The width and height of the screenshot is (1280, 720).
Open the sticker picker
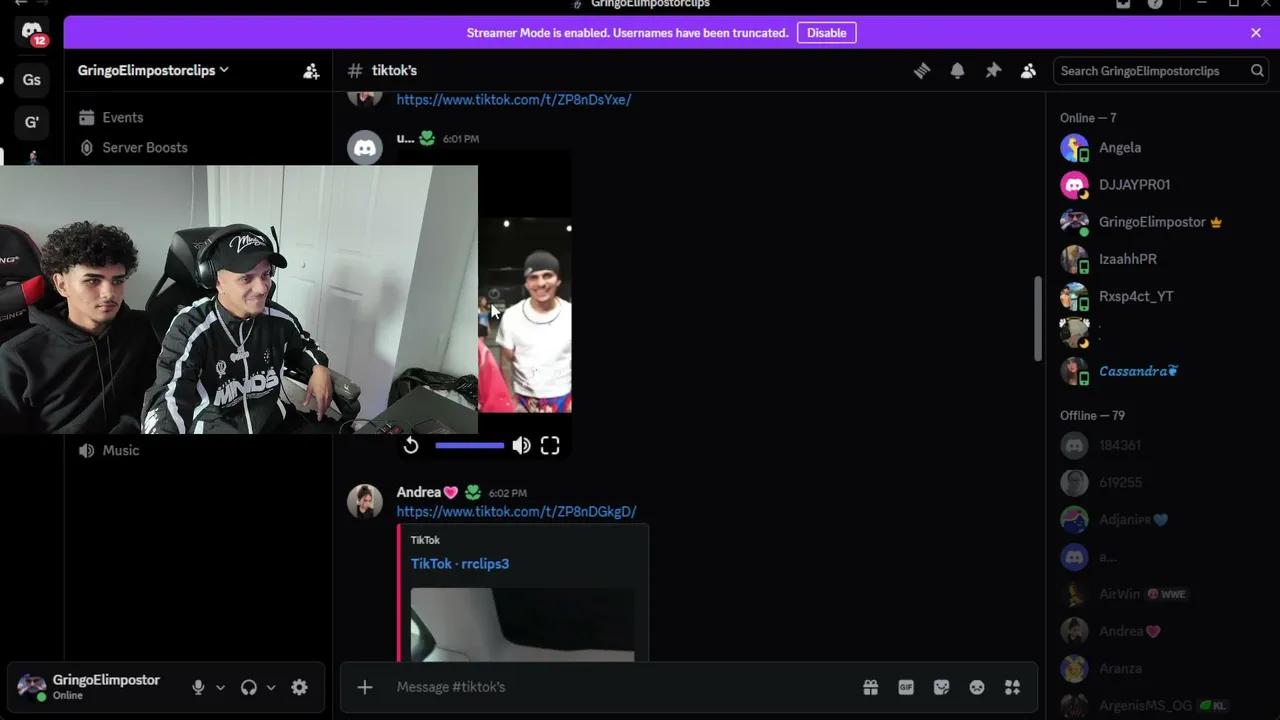[x=941, y=687]
